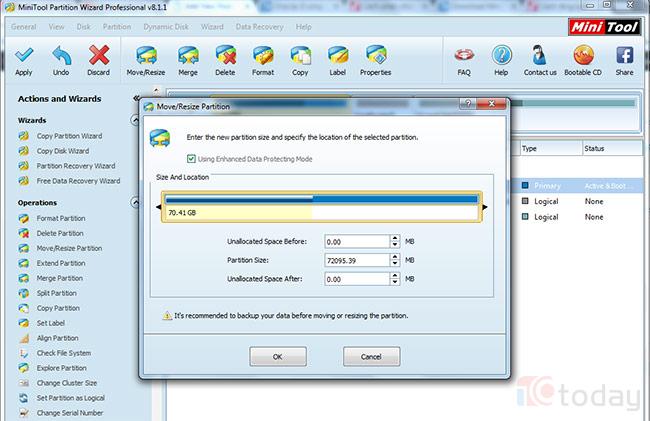Sort by the Type column header
The image size is (650, 421).
551,148
